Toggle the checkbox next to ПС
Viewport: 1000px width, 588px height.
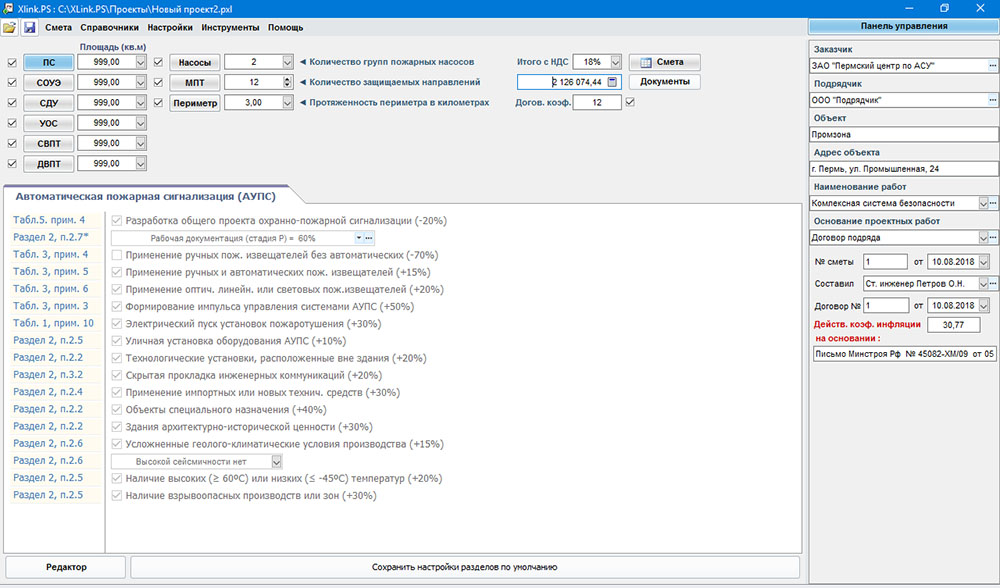pyautogui.click(x=12, y=62)
